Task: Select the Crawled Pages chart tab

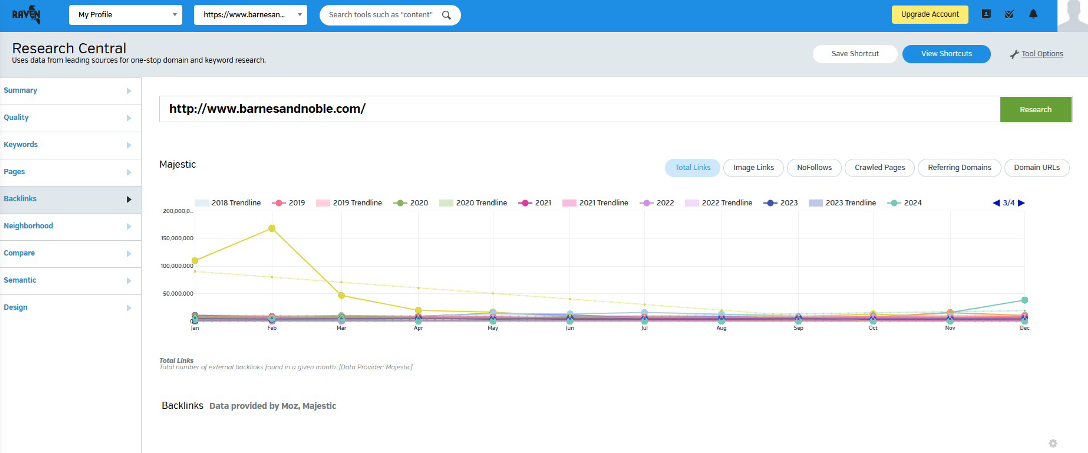Action: pyautogui.click(x=880, y=168)
